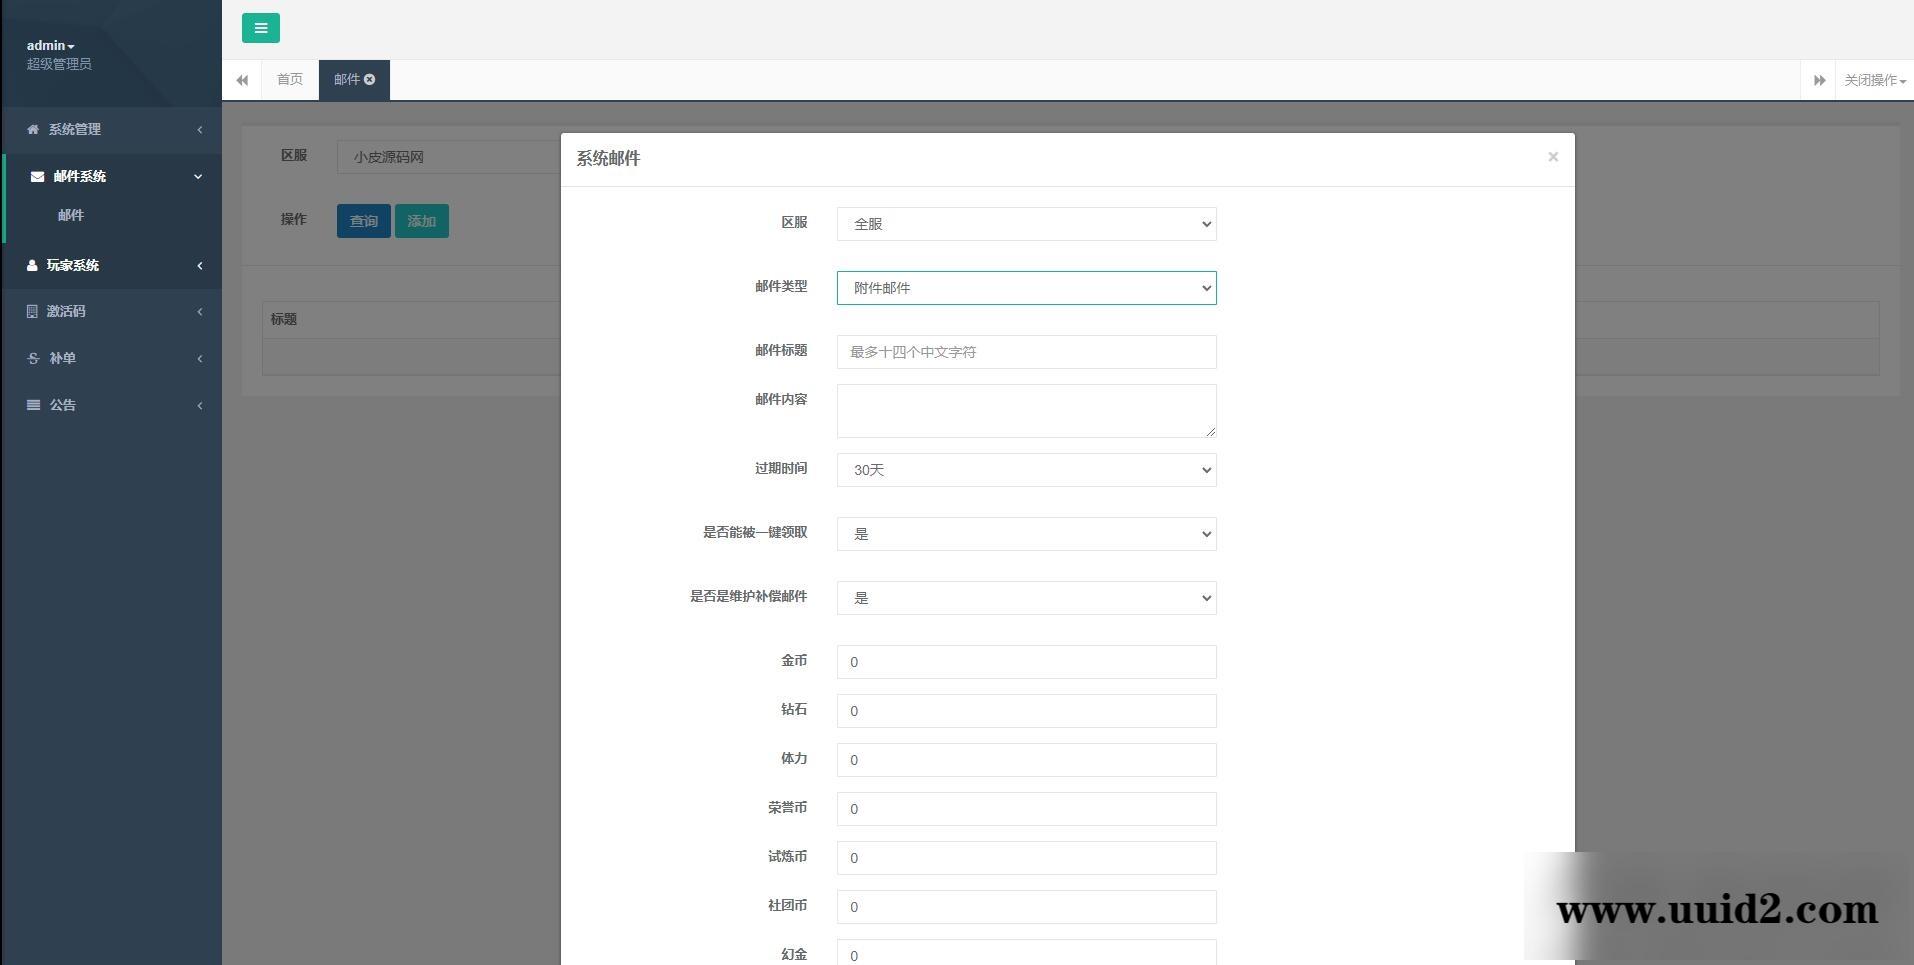Select the 补单 sidebar icon
This screenshot has width=1914, height=965.
pyautogui.click(x=32, y=358)
